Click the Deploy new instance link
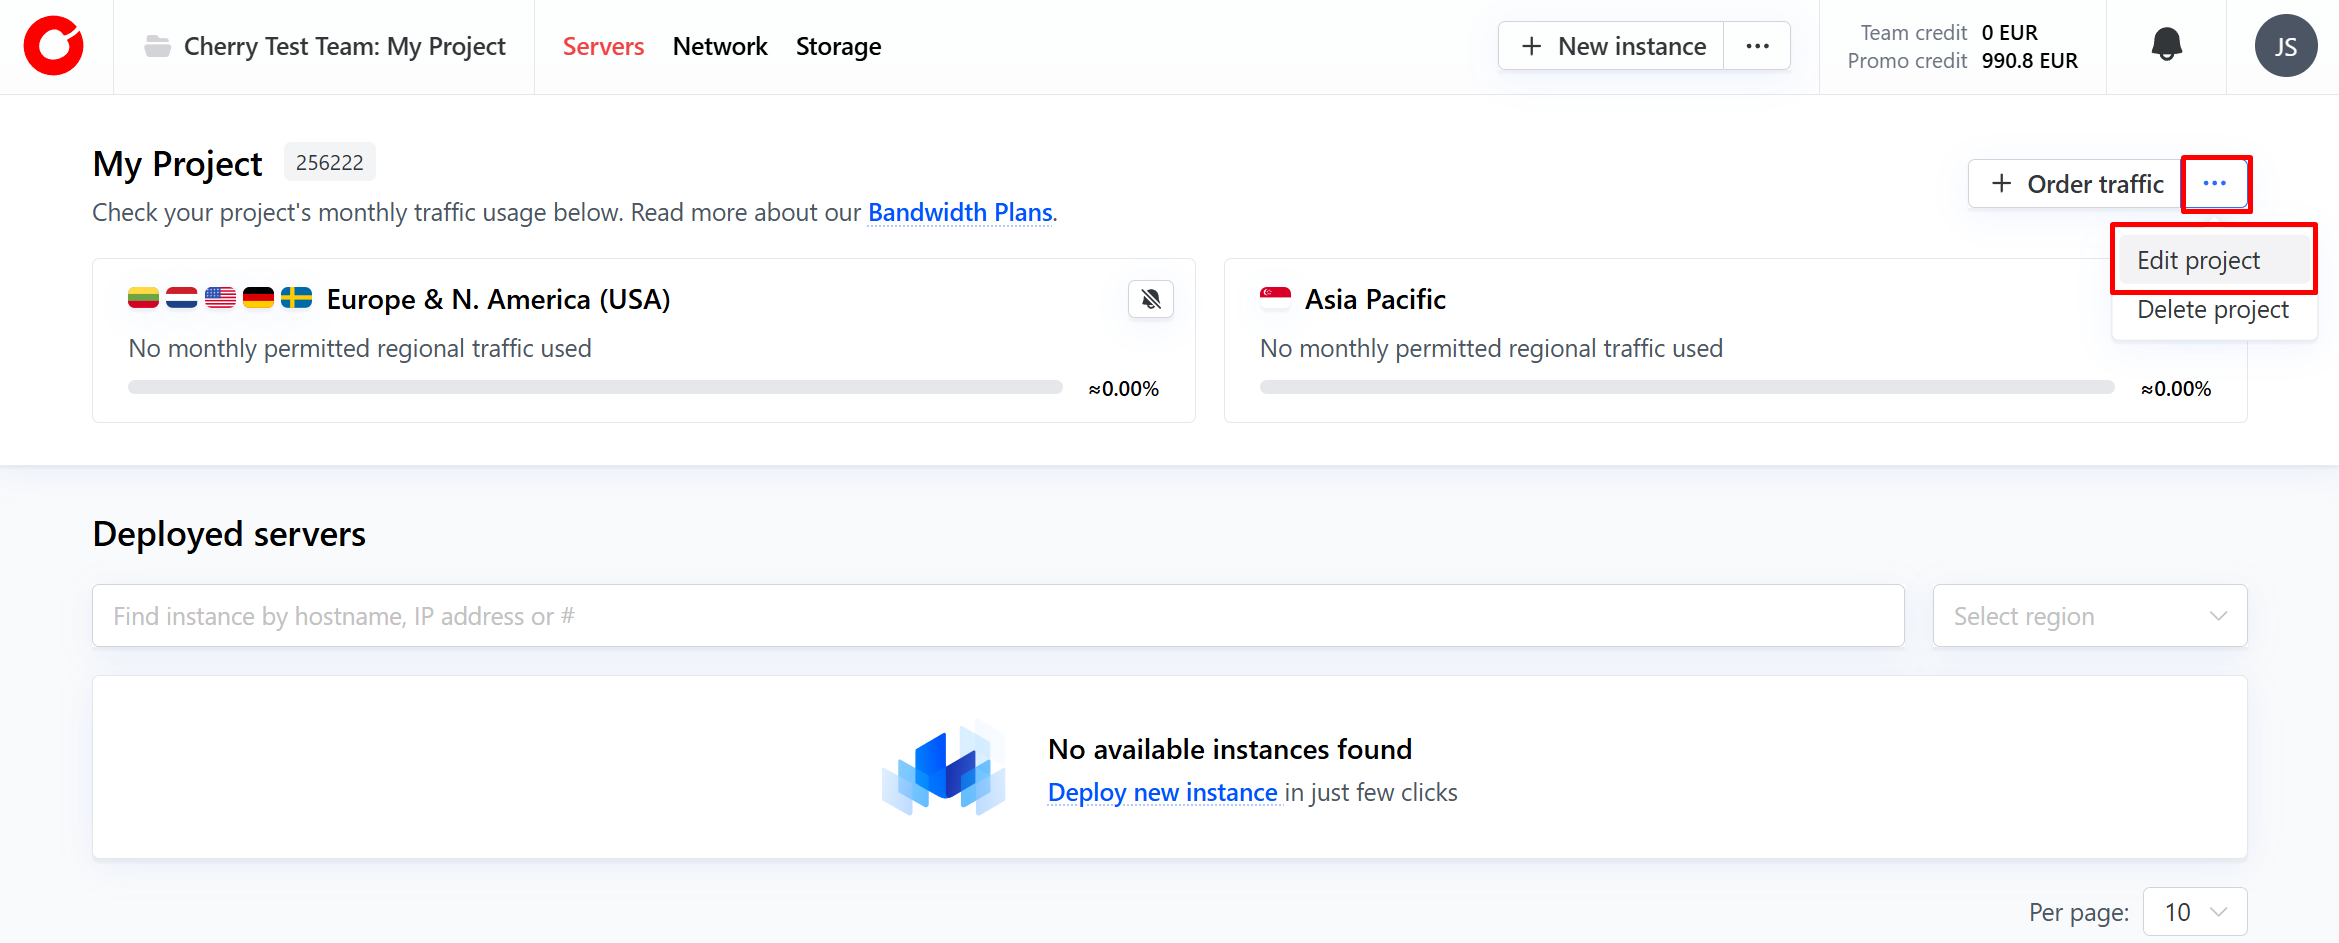The height and width of the screenshot is (943, 2339). click(x=1162, y=792)
